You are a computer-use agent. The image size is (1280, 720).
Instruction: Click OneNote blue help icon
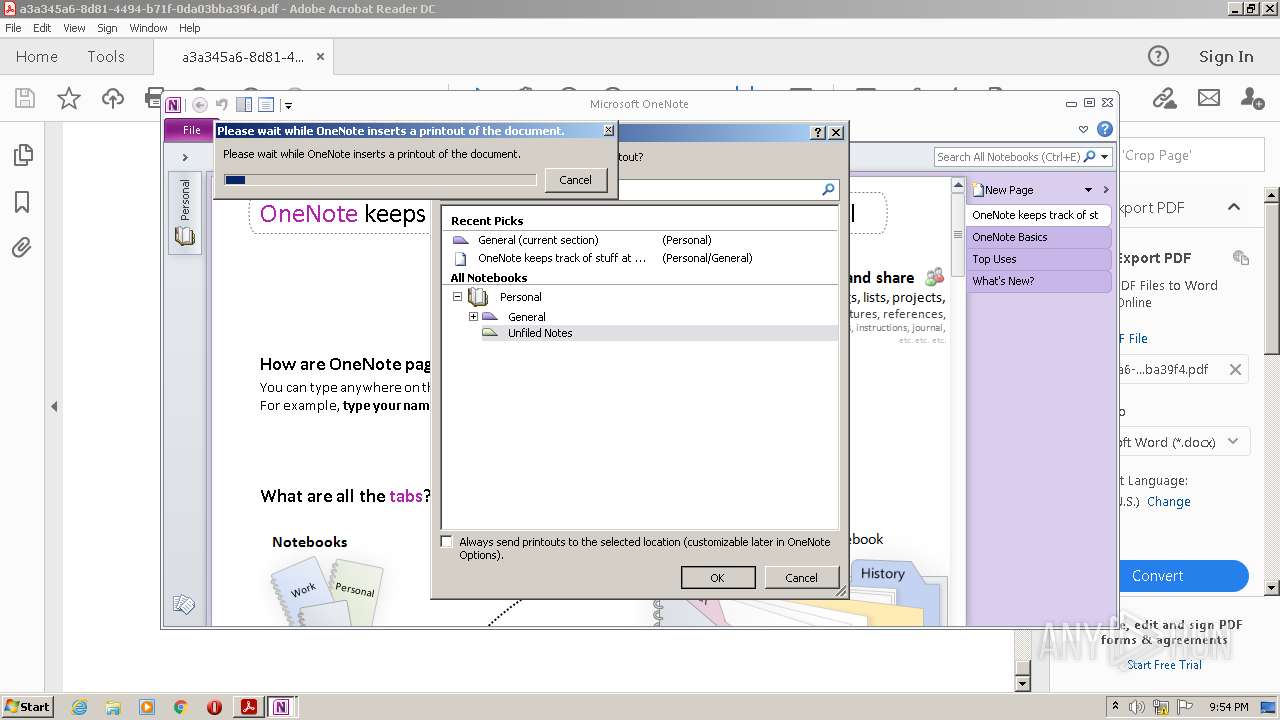point(1105,129)
